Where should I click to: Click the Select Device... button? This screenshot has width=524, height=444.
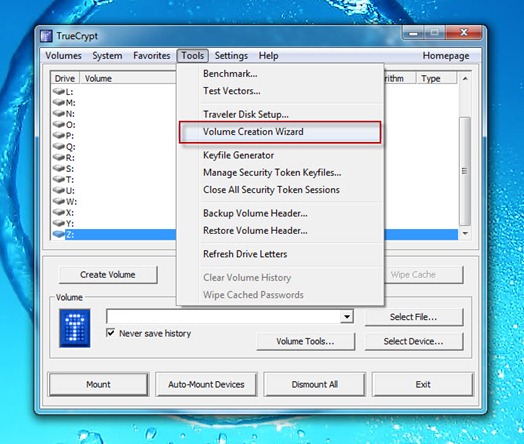click(414, 341)
